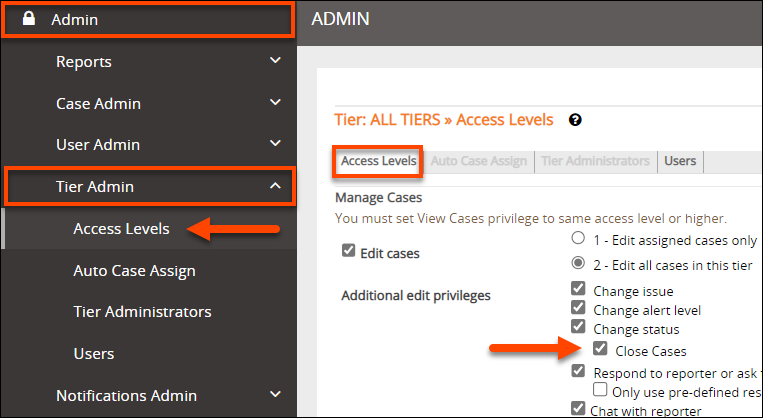Image resolution: width=763 pixels, height=418 pixels.
Task: Click the Admin lock icon
Action: click(31, 20)
